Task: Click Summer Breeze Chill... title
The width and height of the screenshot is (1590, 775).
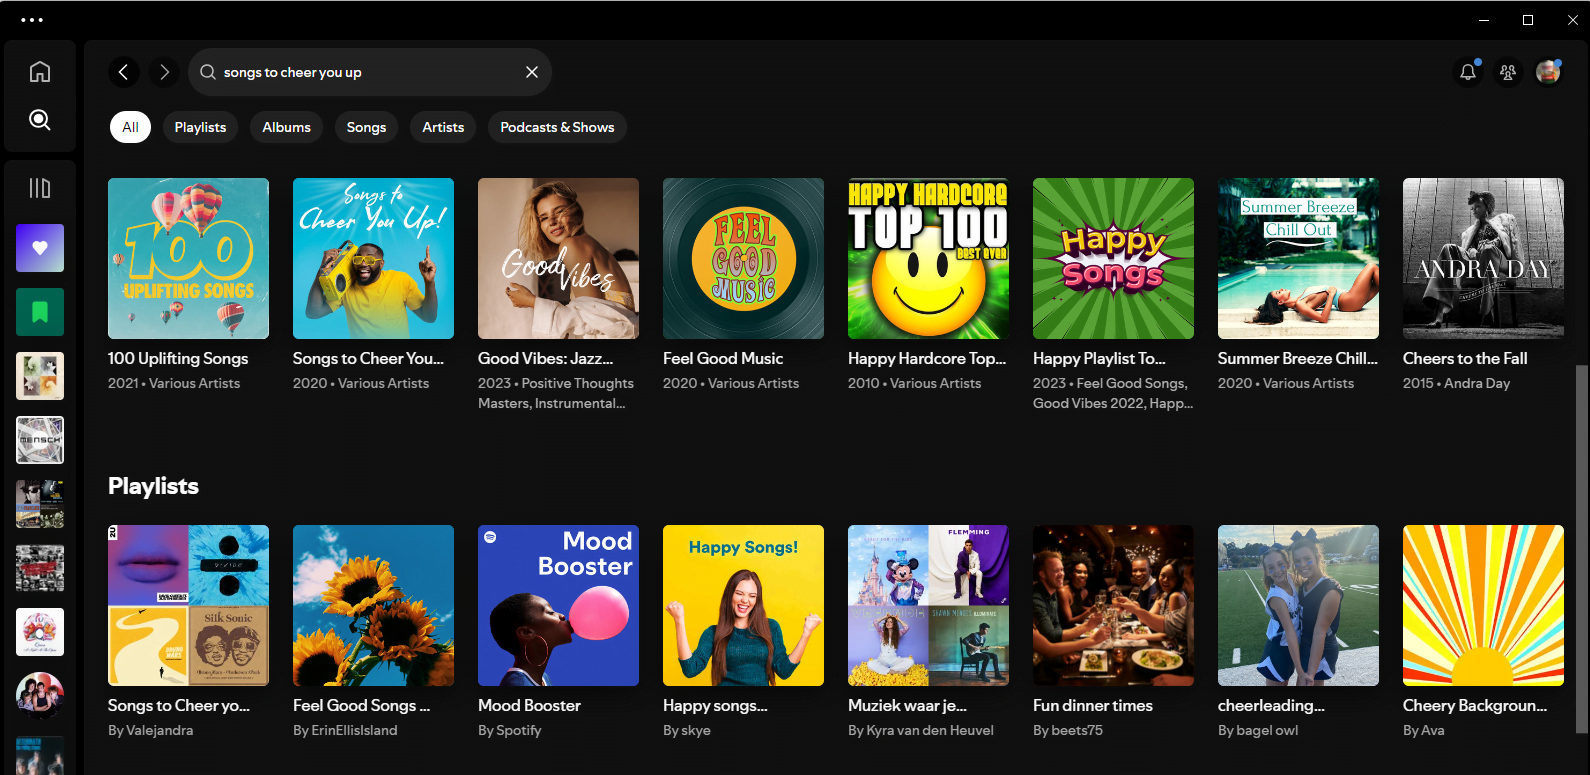Action: (1298, 358)
